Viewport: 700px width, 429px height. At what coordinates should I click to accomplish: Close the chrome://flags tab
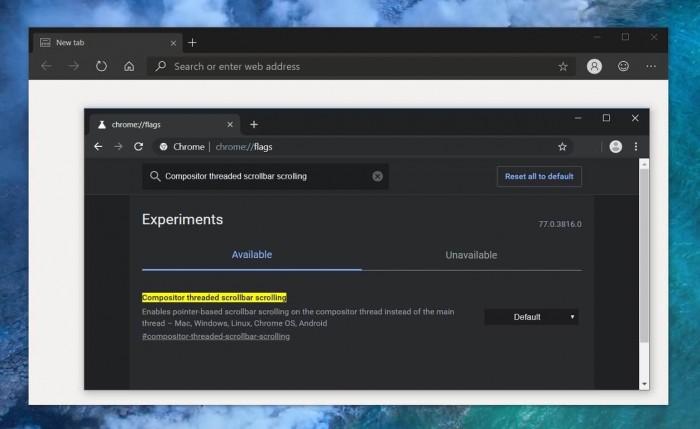(230, 124)
